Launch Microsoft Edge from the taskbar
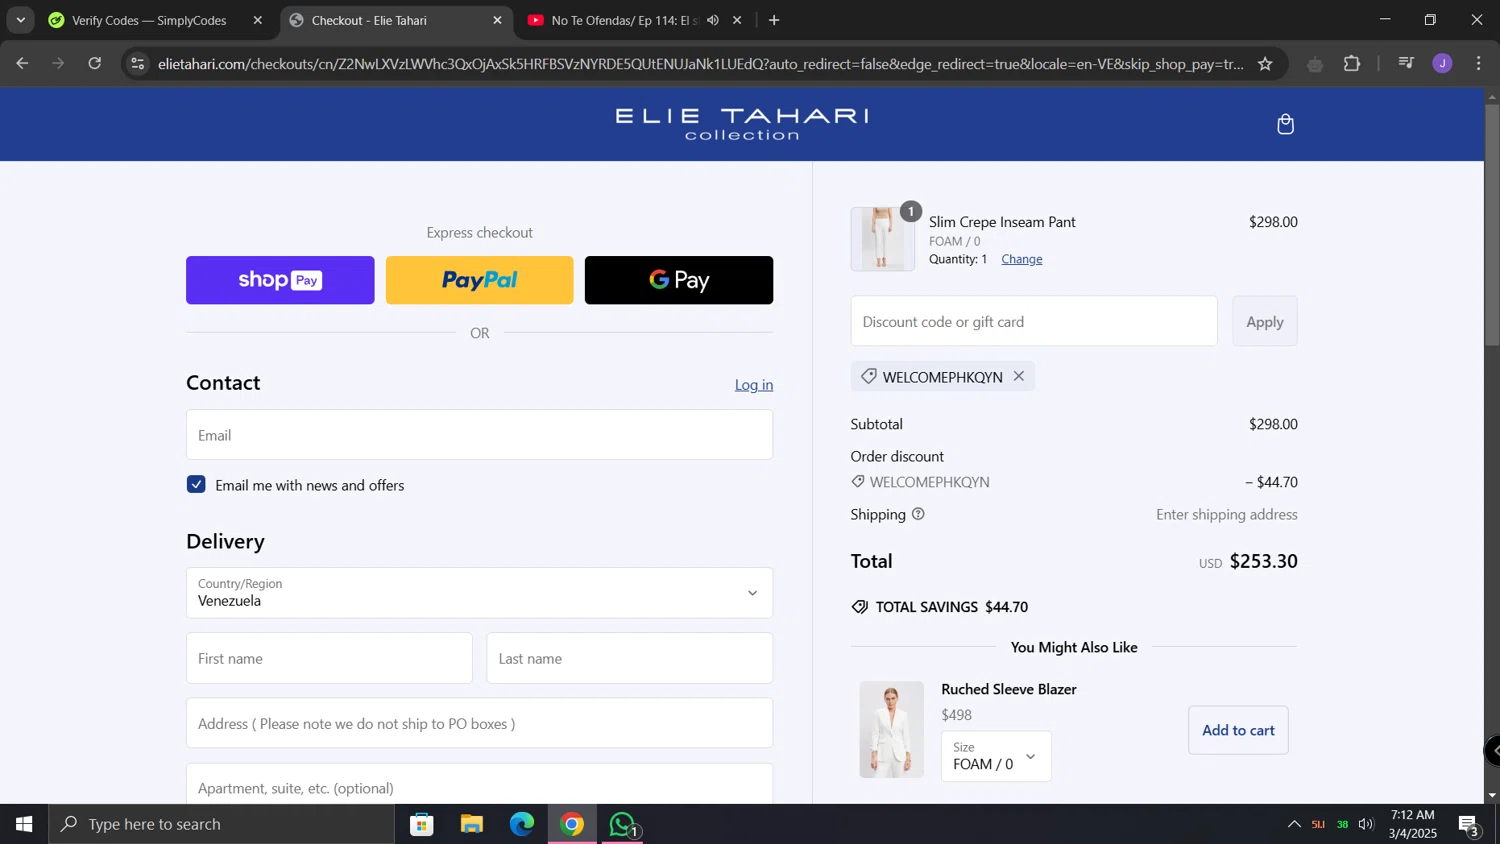This screenshot has height=844, width=1500. (522, 824)
